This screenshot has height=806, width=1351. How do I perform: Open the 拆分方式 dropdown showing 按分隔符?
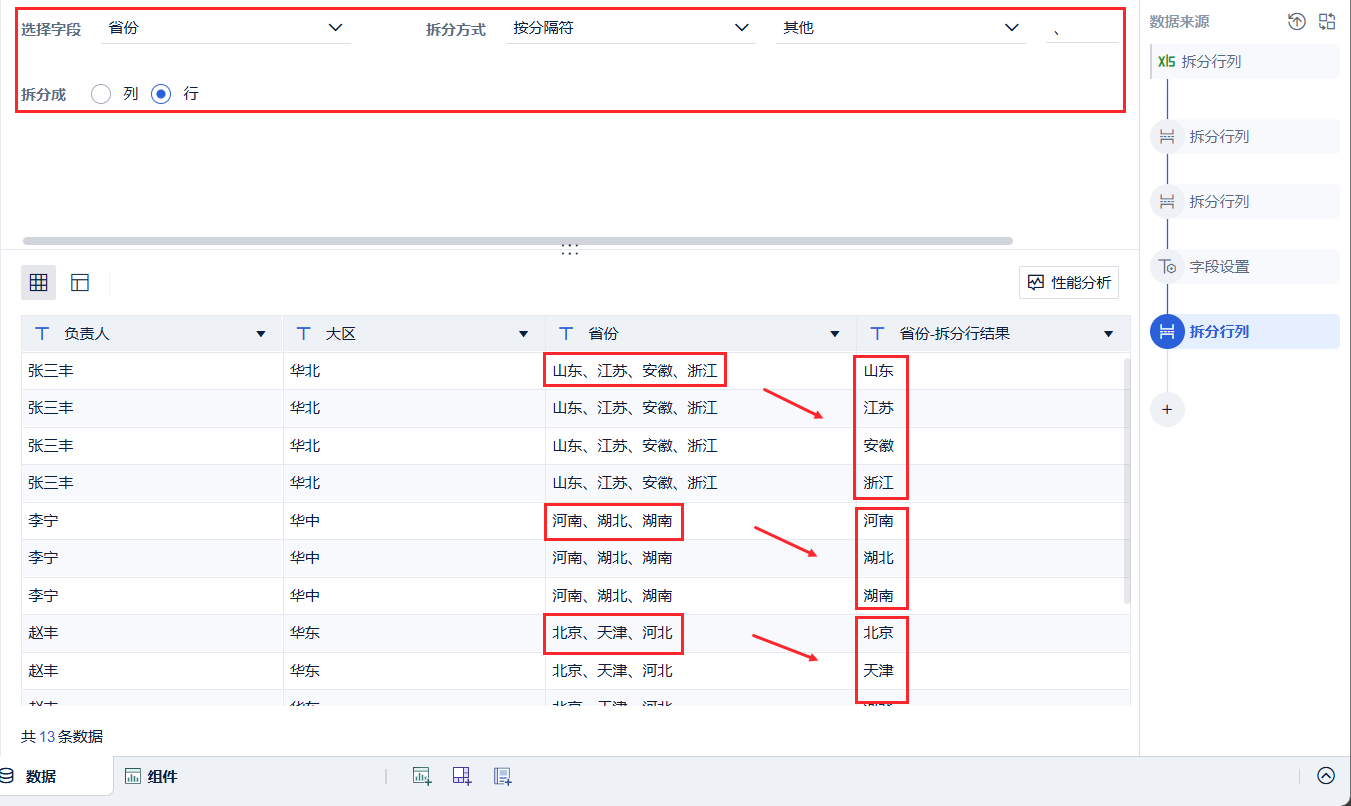630,28
